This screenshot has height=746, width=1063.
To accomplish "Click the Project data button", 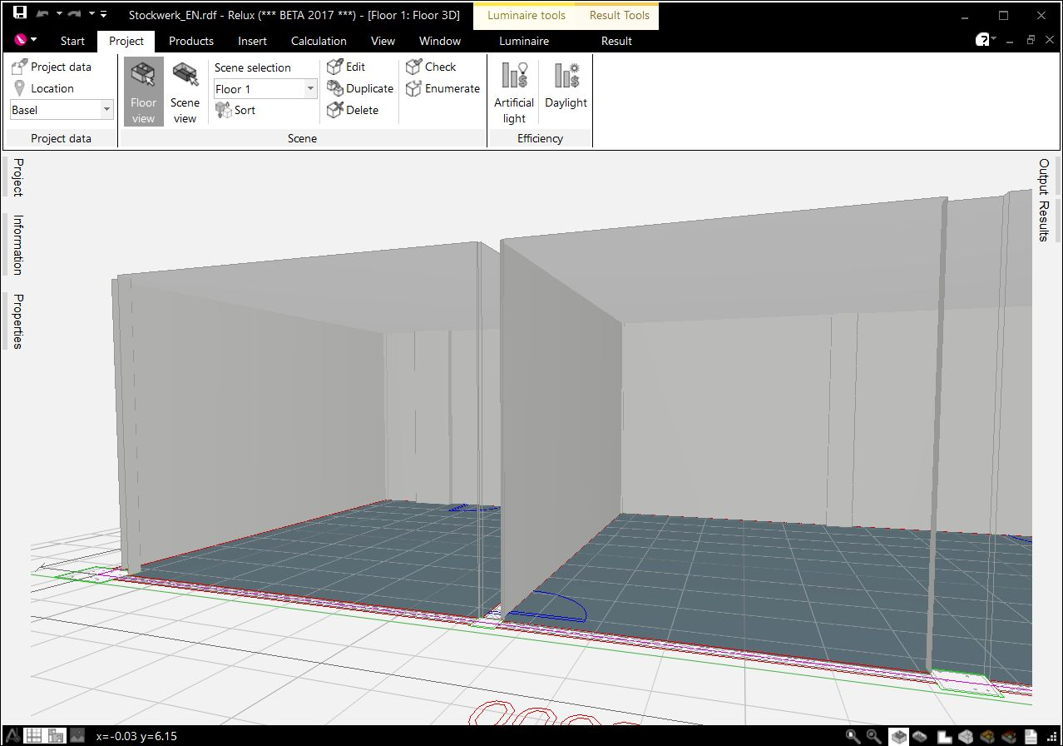I will 52,66.
